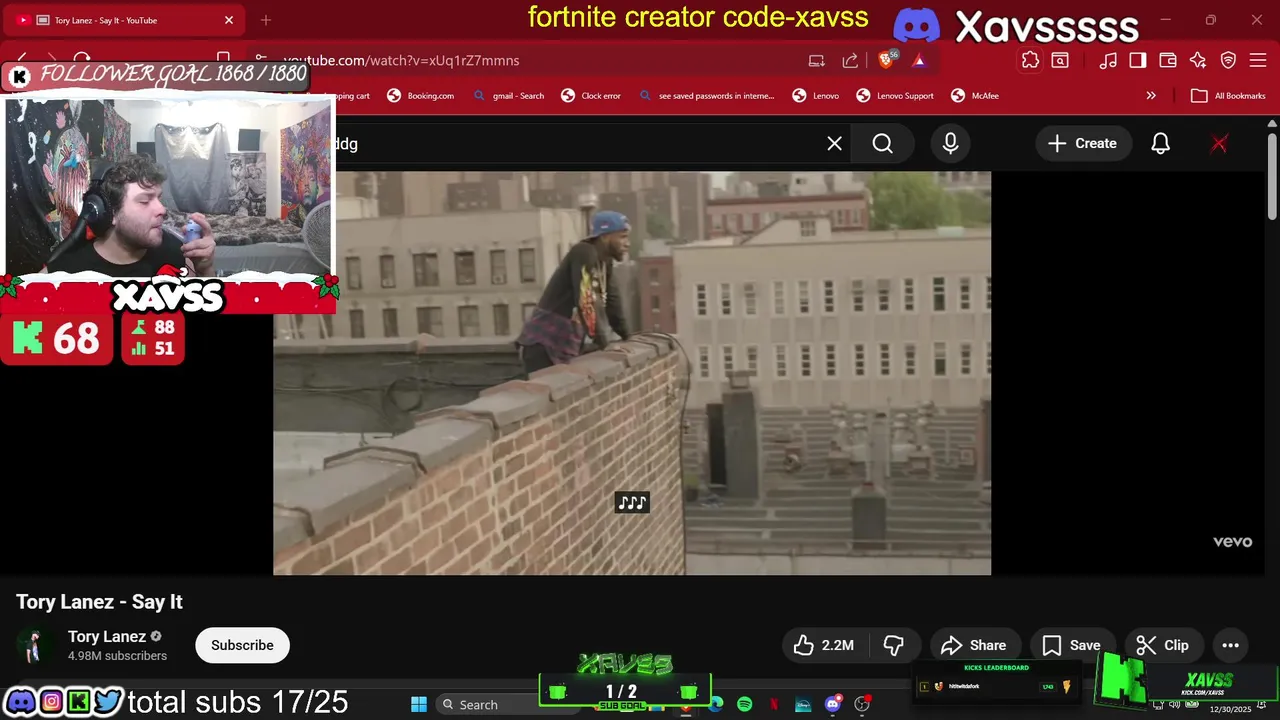Open the Booking.com bookmark
Image resolution: width=1280 pixels, height=720 pixels.
tap(420, 96)
